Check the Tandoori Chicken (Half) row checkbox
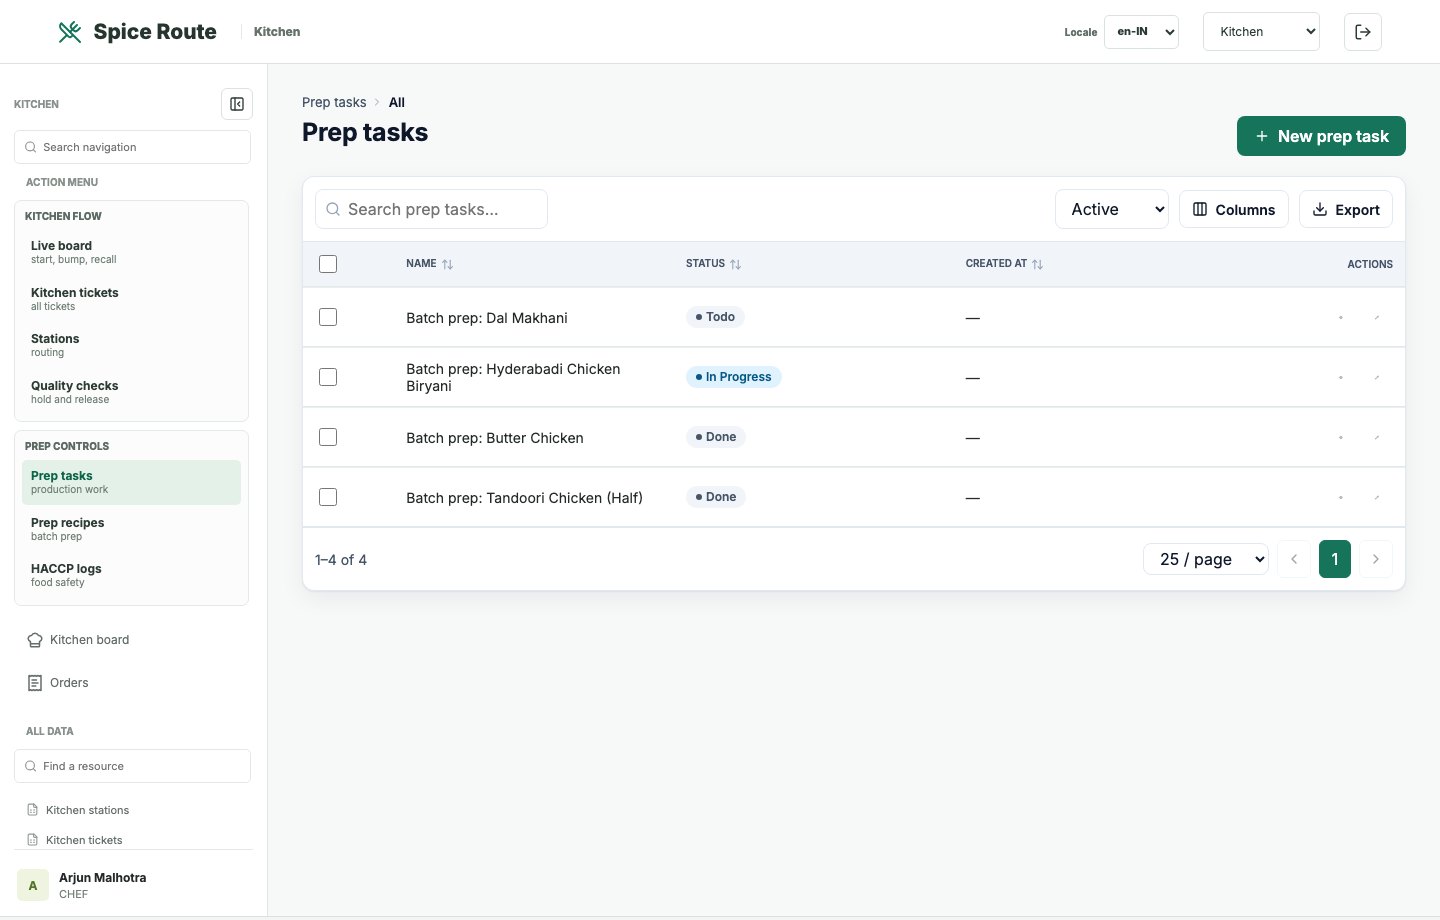This screenshot has width=1440, height=920. [x=328, y=497]
